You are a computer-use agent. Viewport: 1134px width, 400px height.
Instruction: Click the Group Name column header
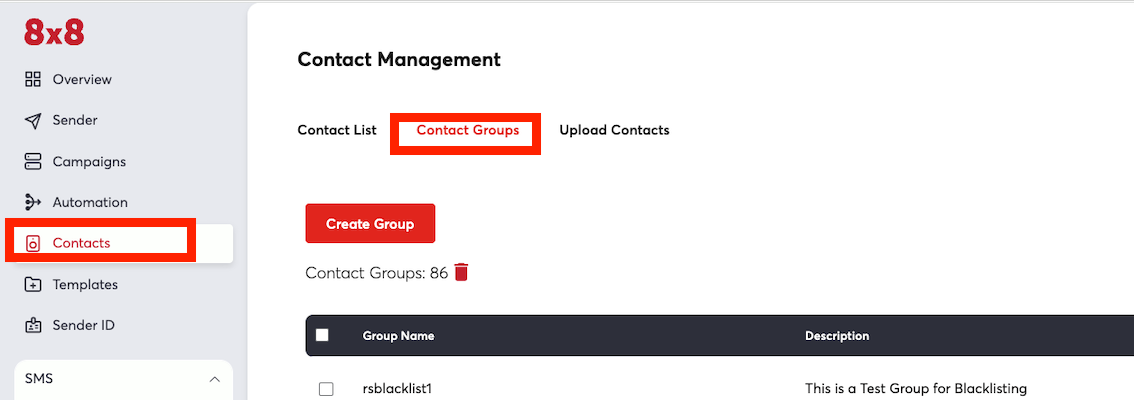click(398, 336)
